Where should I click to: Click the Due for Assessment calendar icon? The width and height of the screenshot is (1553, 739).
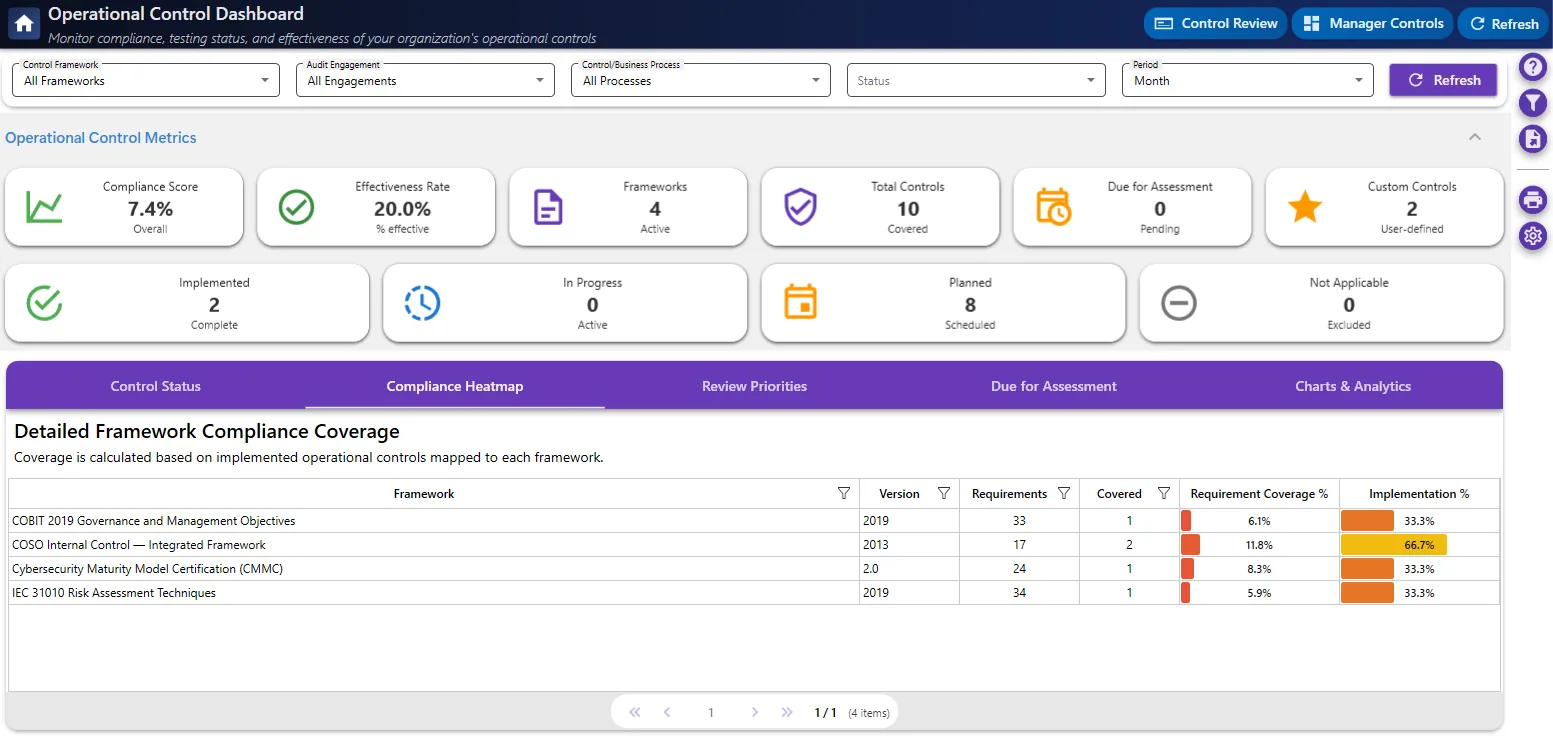[x=1052, y=207]
